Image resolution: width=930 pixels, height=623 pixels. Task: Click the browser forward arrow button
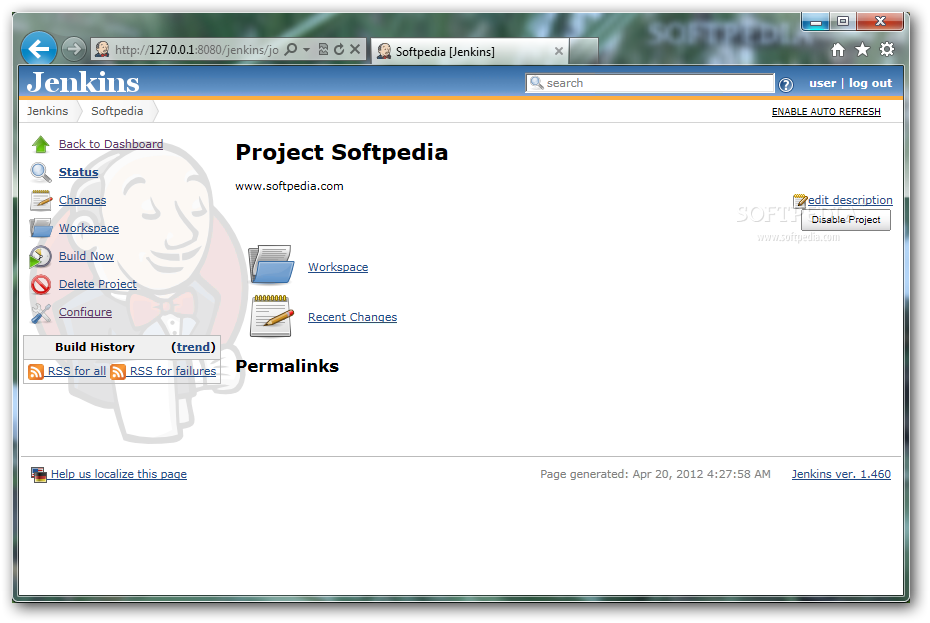(x=74, y=49)
